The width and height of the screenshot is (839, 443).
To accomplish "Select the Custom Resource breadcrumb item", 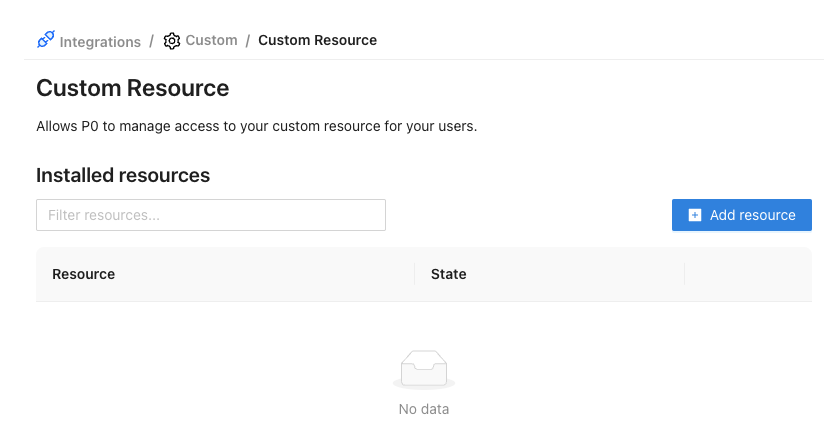I will coord(317,41).
